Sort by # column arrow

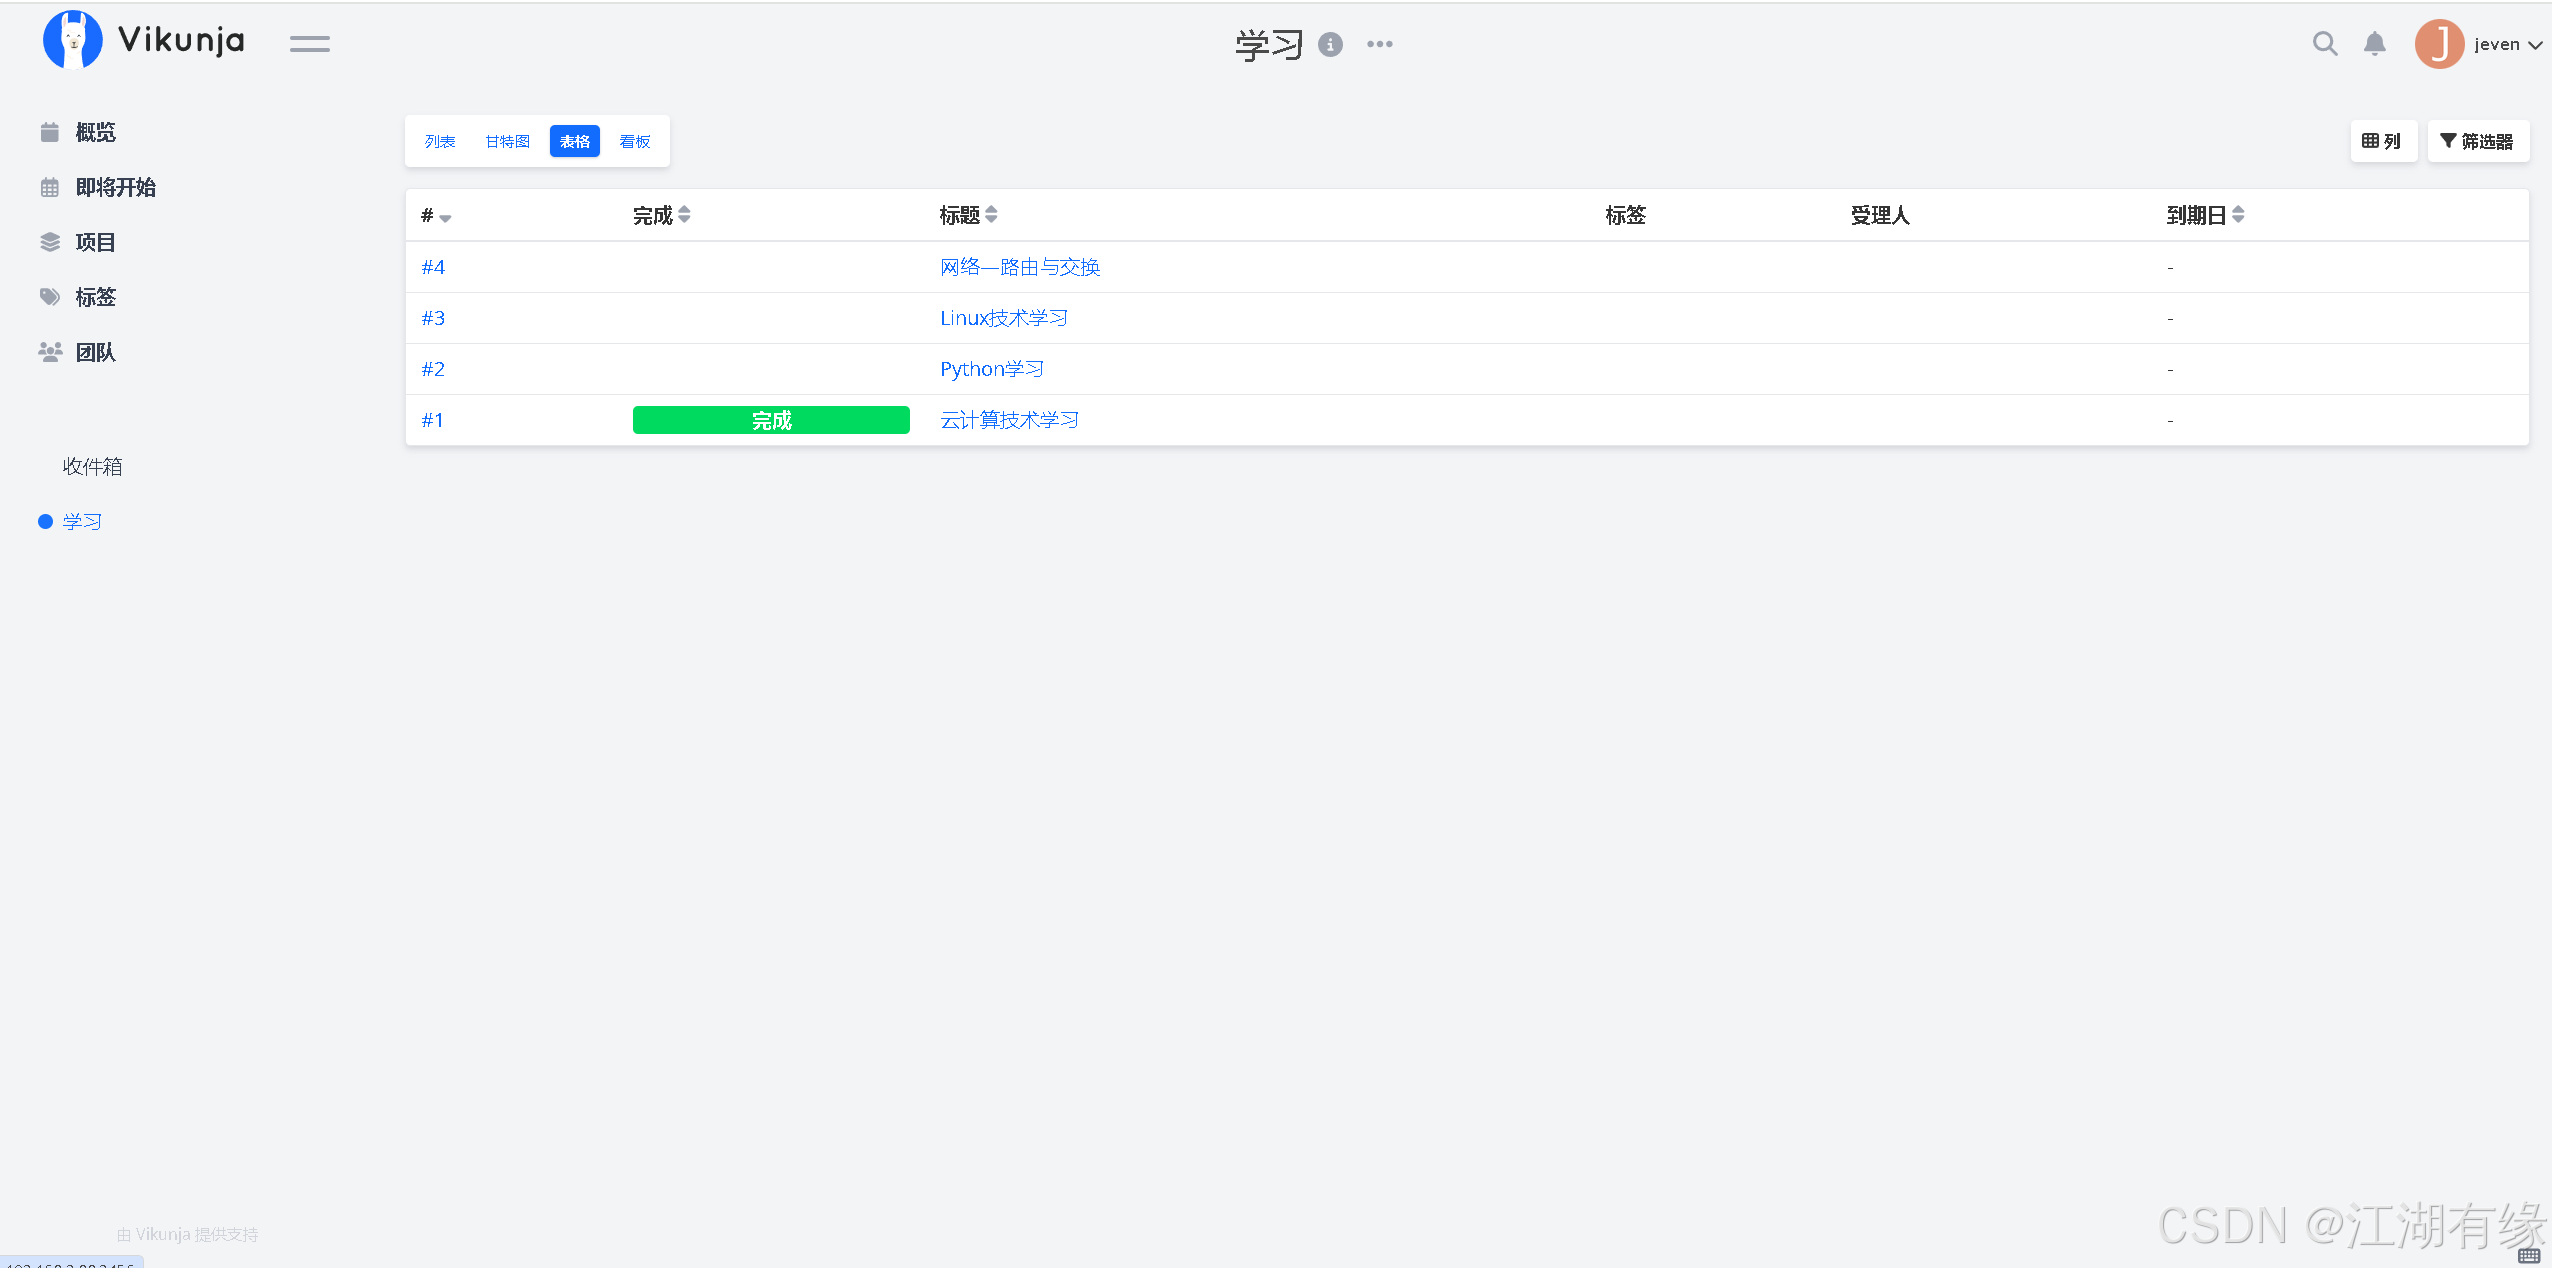pos(445,217)
